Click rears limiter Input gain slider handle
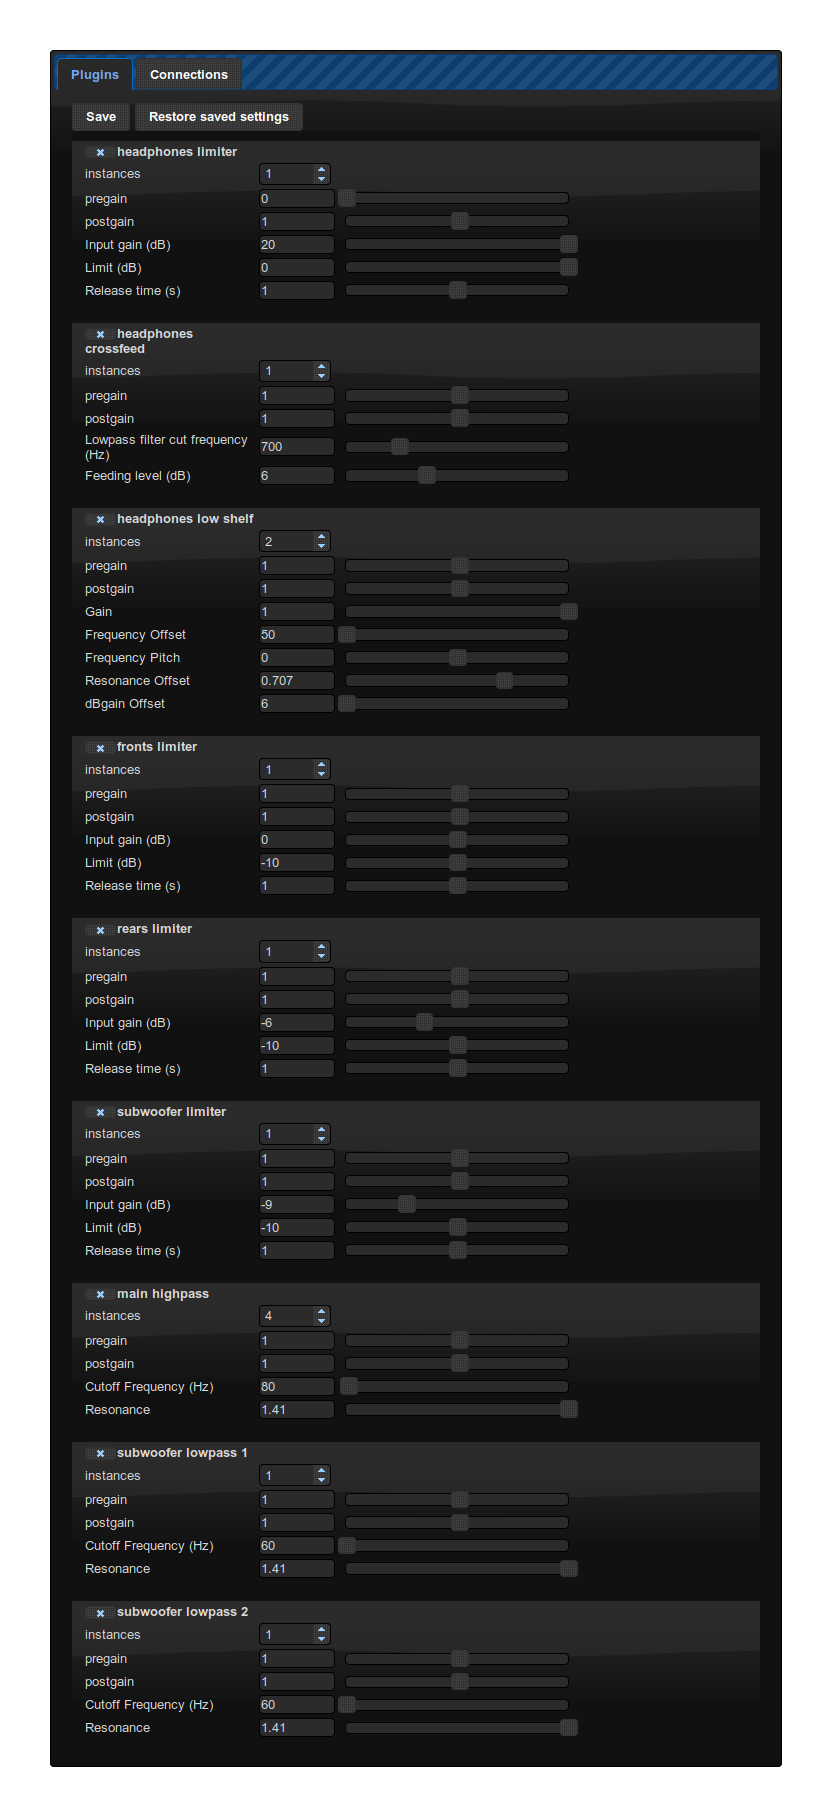The height and width of the screenshot is (1817, 832). pyautogui.click(x=425, y=1022)
